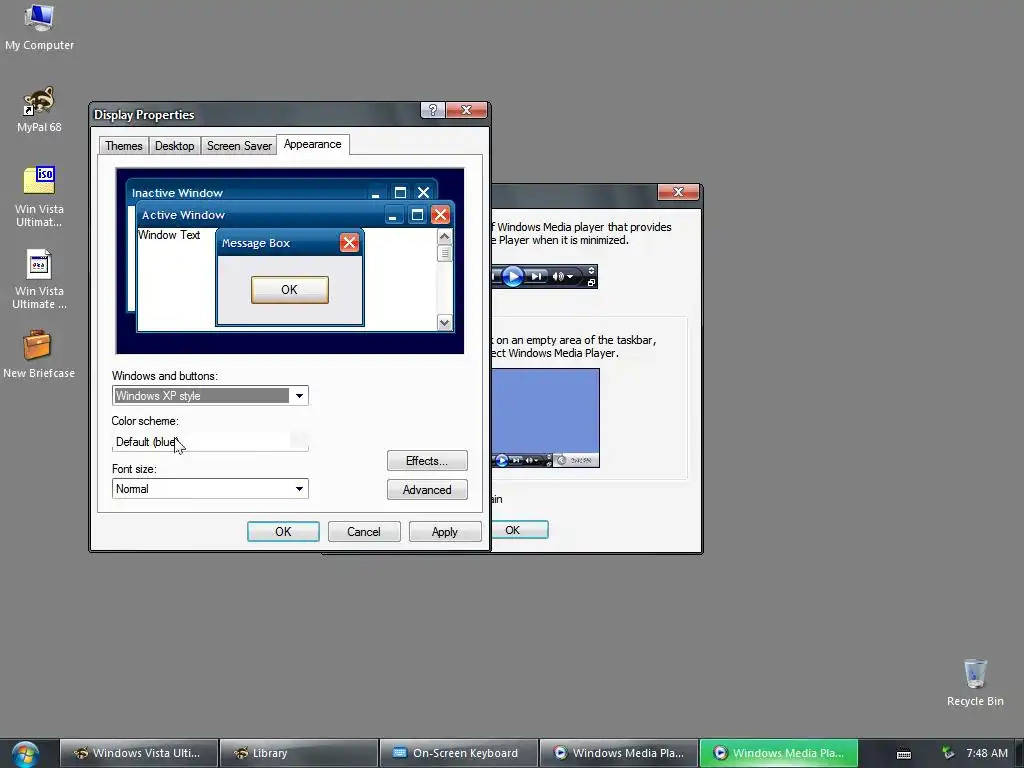Viewport: 1024px width, 768px height.
Task: Click the Windows Start orb
Action: [25, 754]
